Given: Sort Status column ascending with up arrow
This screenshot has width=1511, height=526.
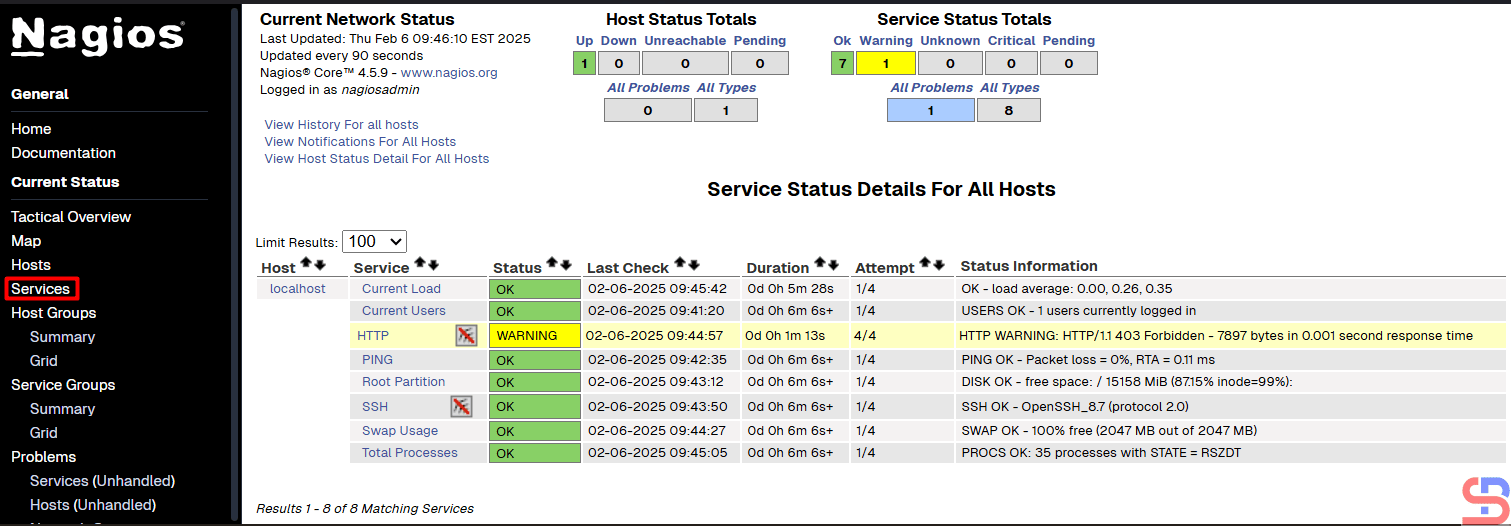Looking at the screenshot, I should point(552,265).
